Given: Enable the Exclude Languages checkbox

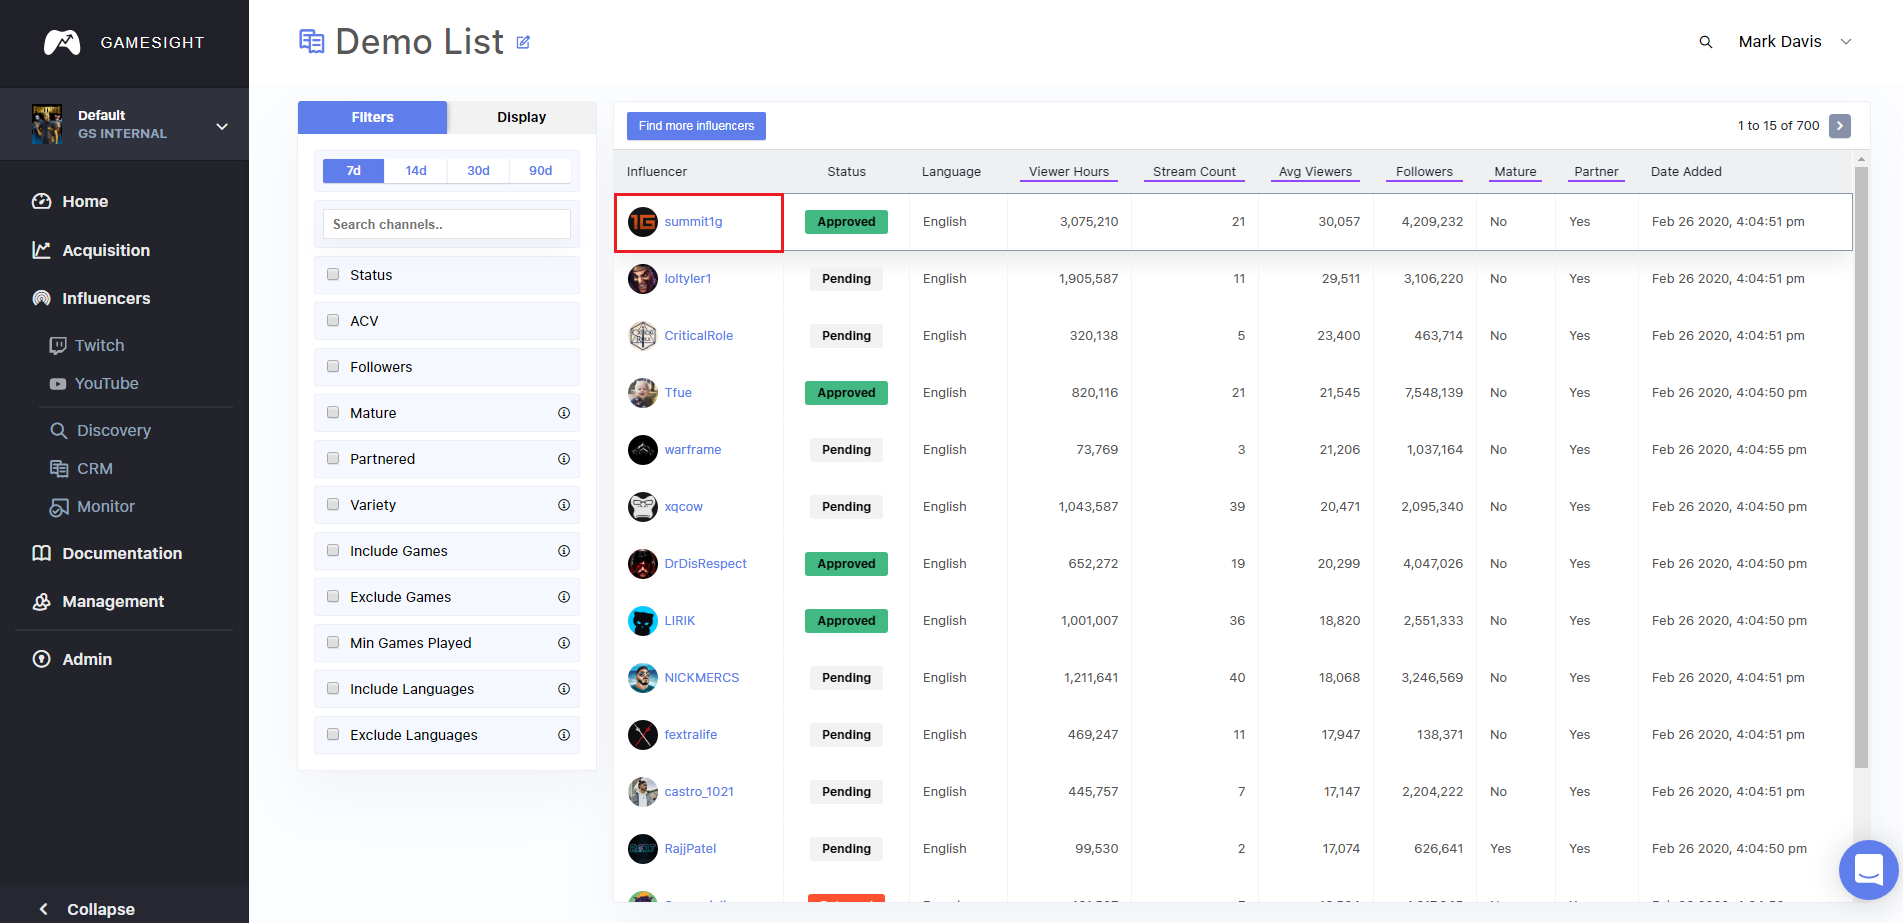Looking at the screenshot, I should click(x=333, y=734).
